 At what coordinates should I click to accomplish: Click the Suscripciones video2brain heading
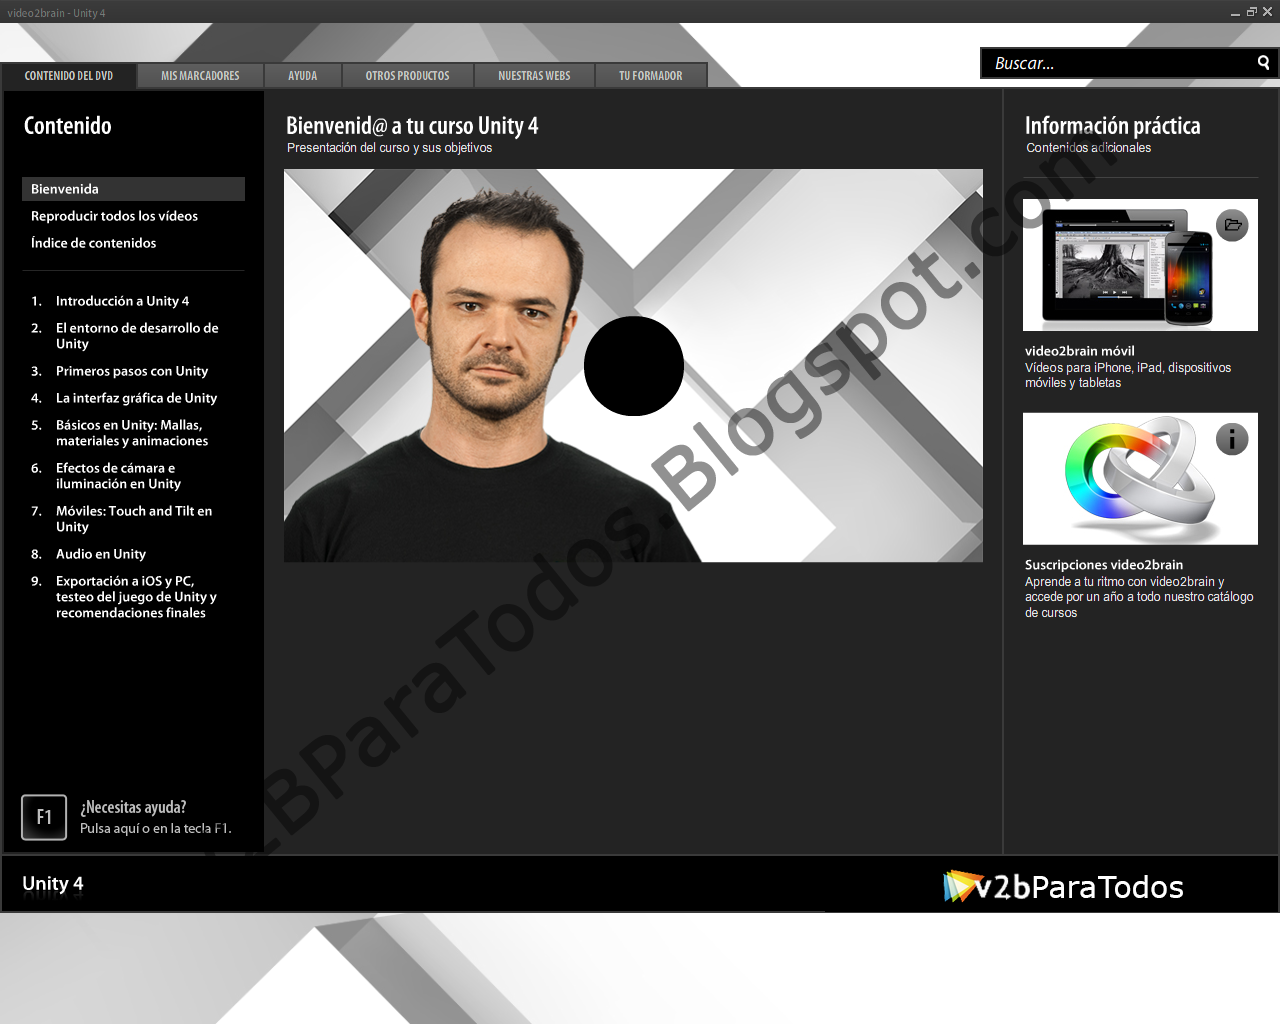[x=1103, y=565]
